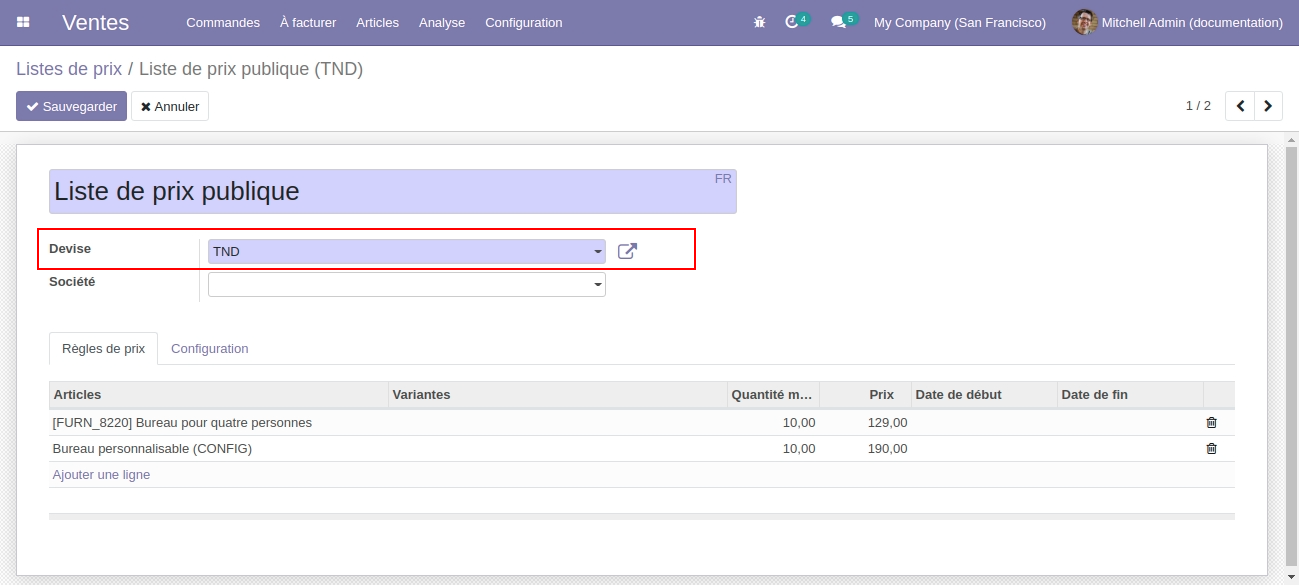Click Mitchell Admin user avatar
This screenshot has width=1299, height=585.
click(x=1084, y=22)
